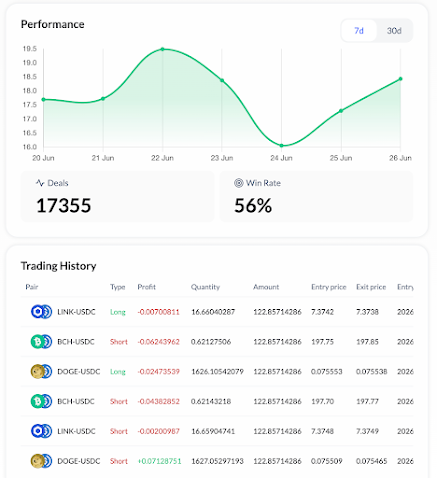Click the Win Rate 56% stat card
437x478 pixels.
pos(316,196)
